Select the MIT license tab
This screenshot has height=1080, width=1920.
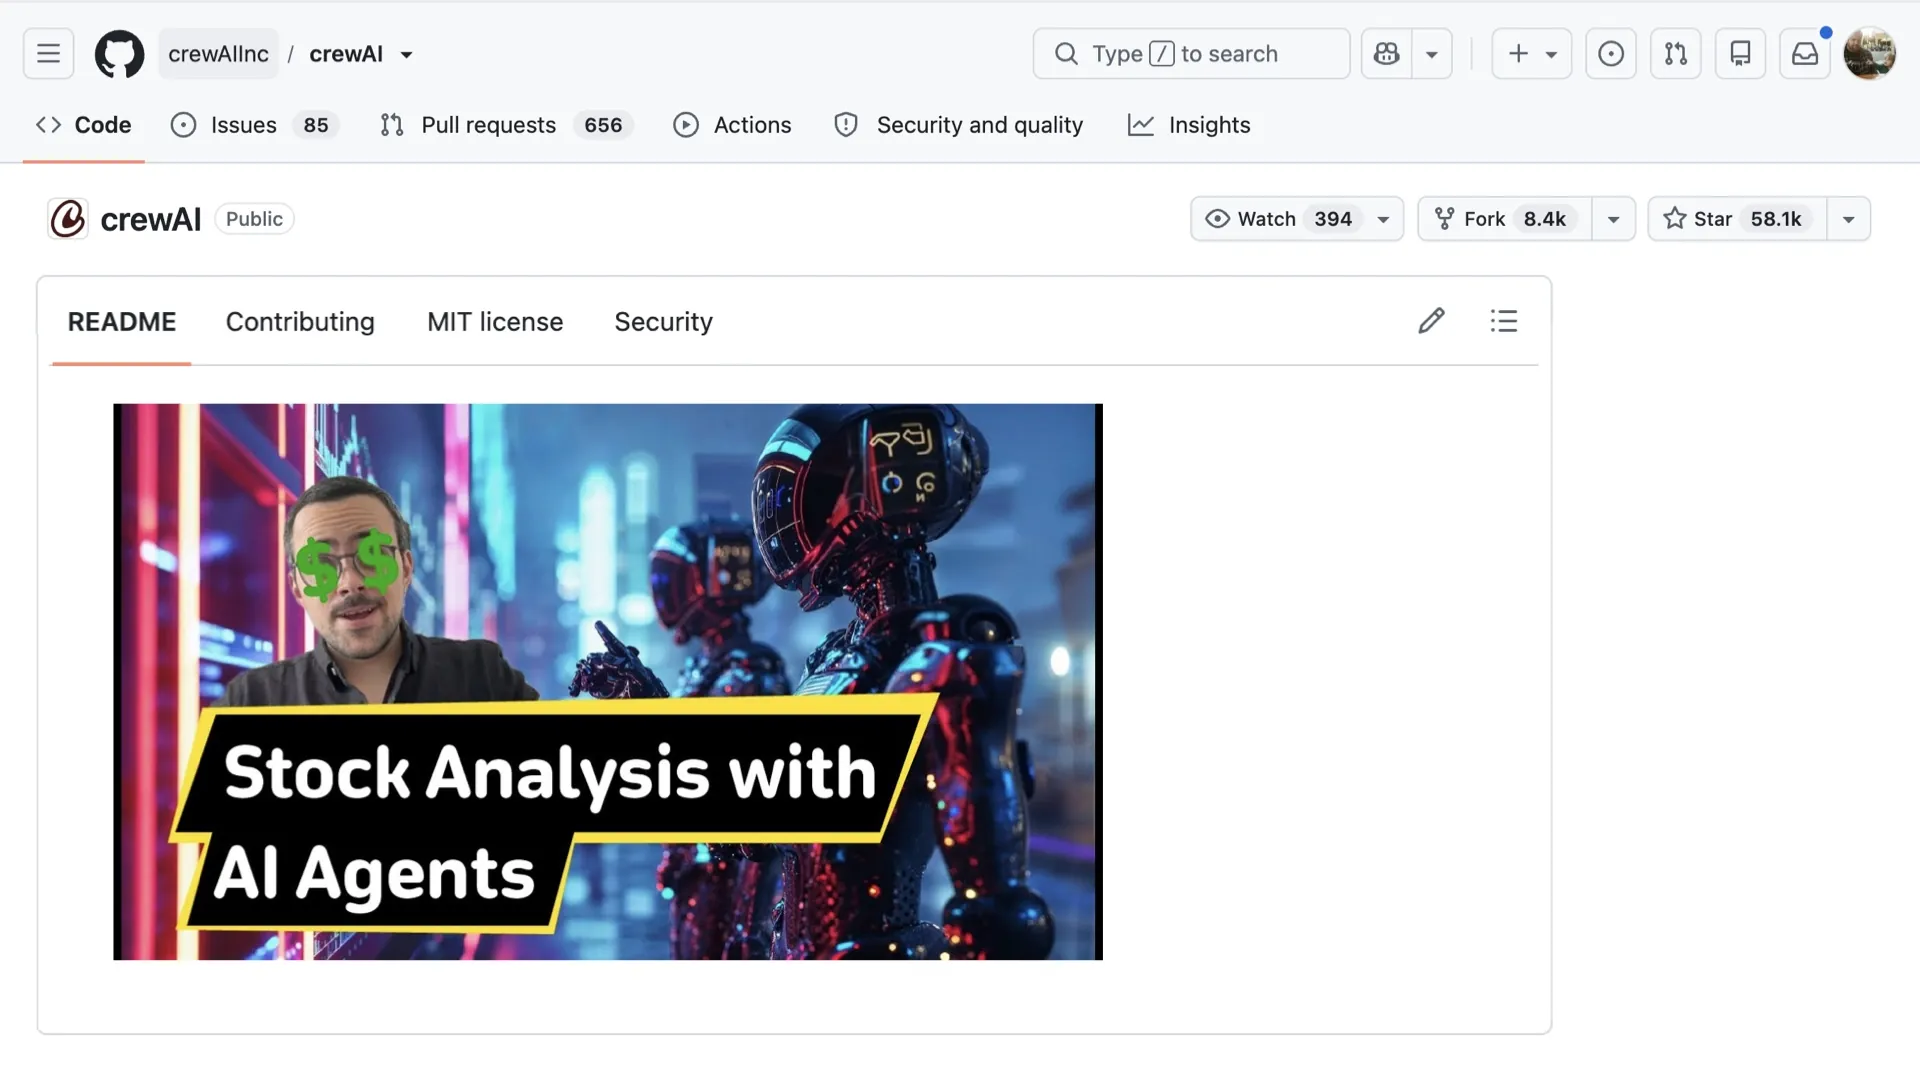click(495, 322)
